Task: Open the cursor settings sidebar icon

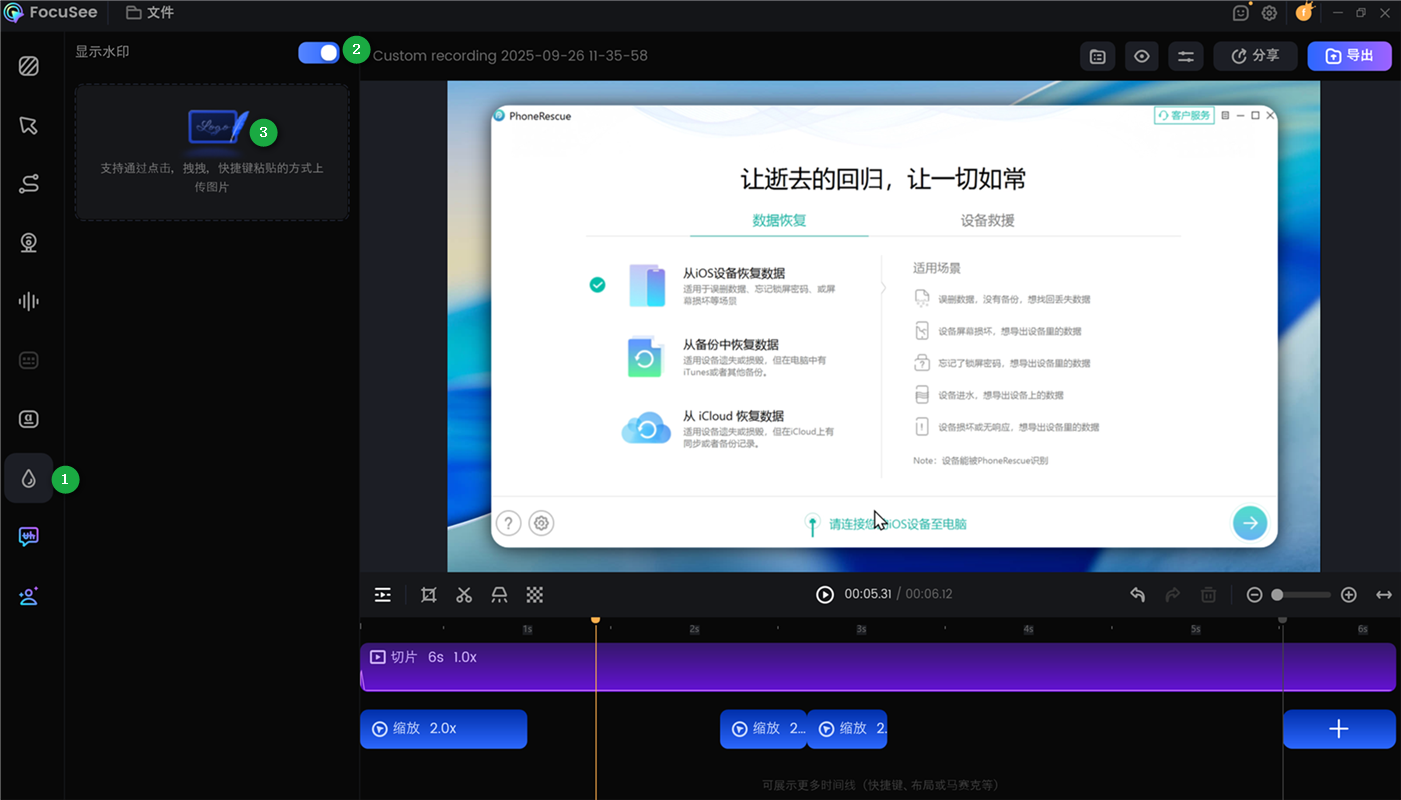Action: click(x=29, y=126)
